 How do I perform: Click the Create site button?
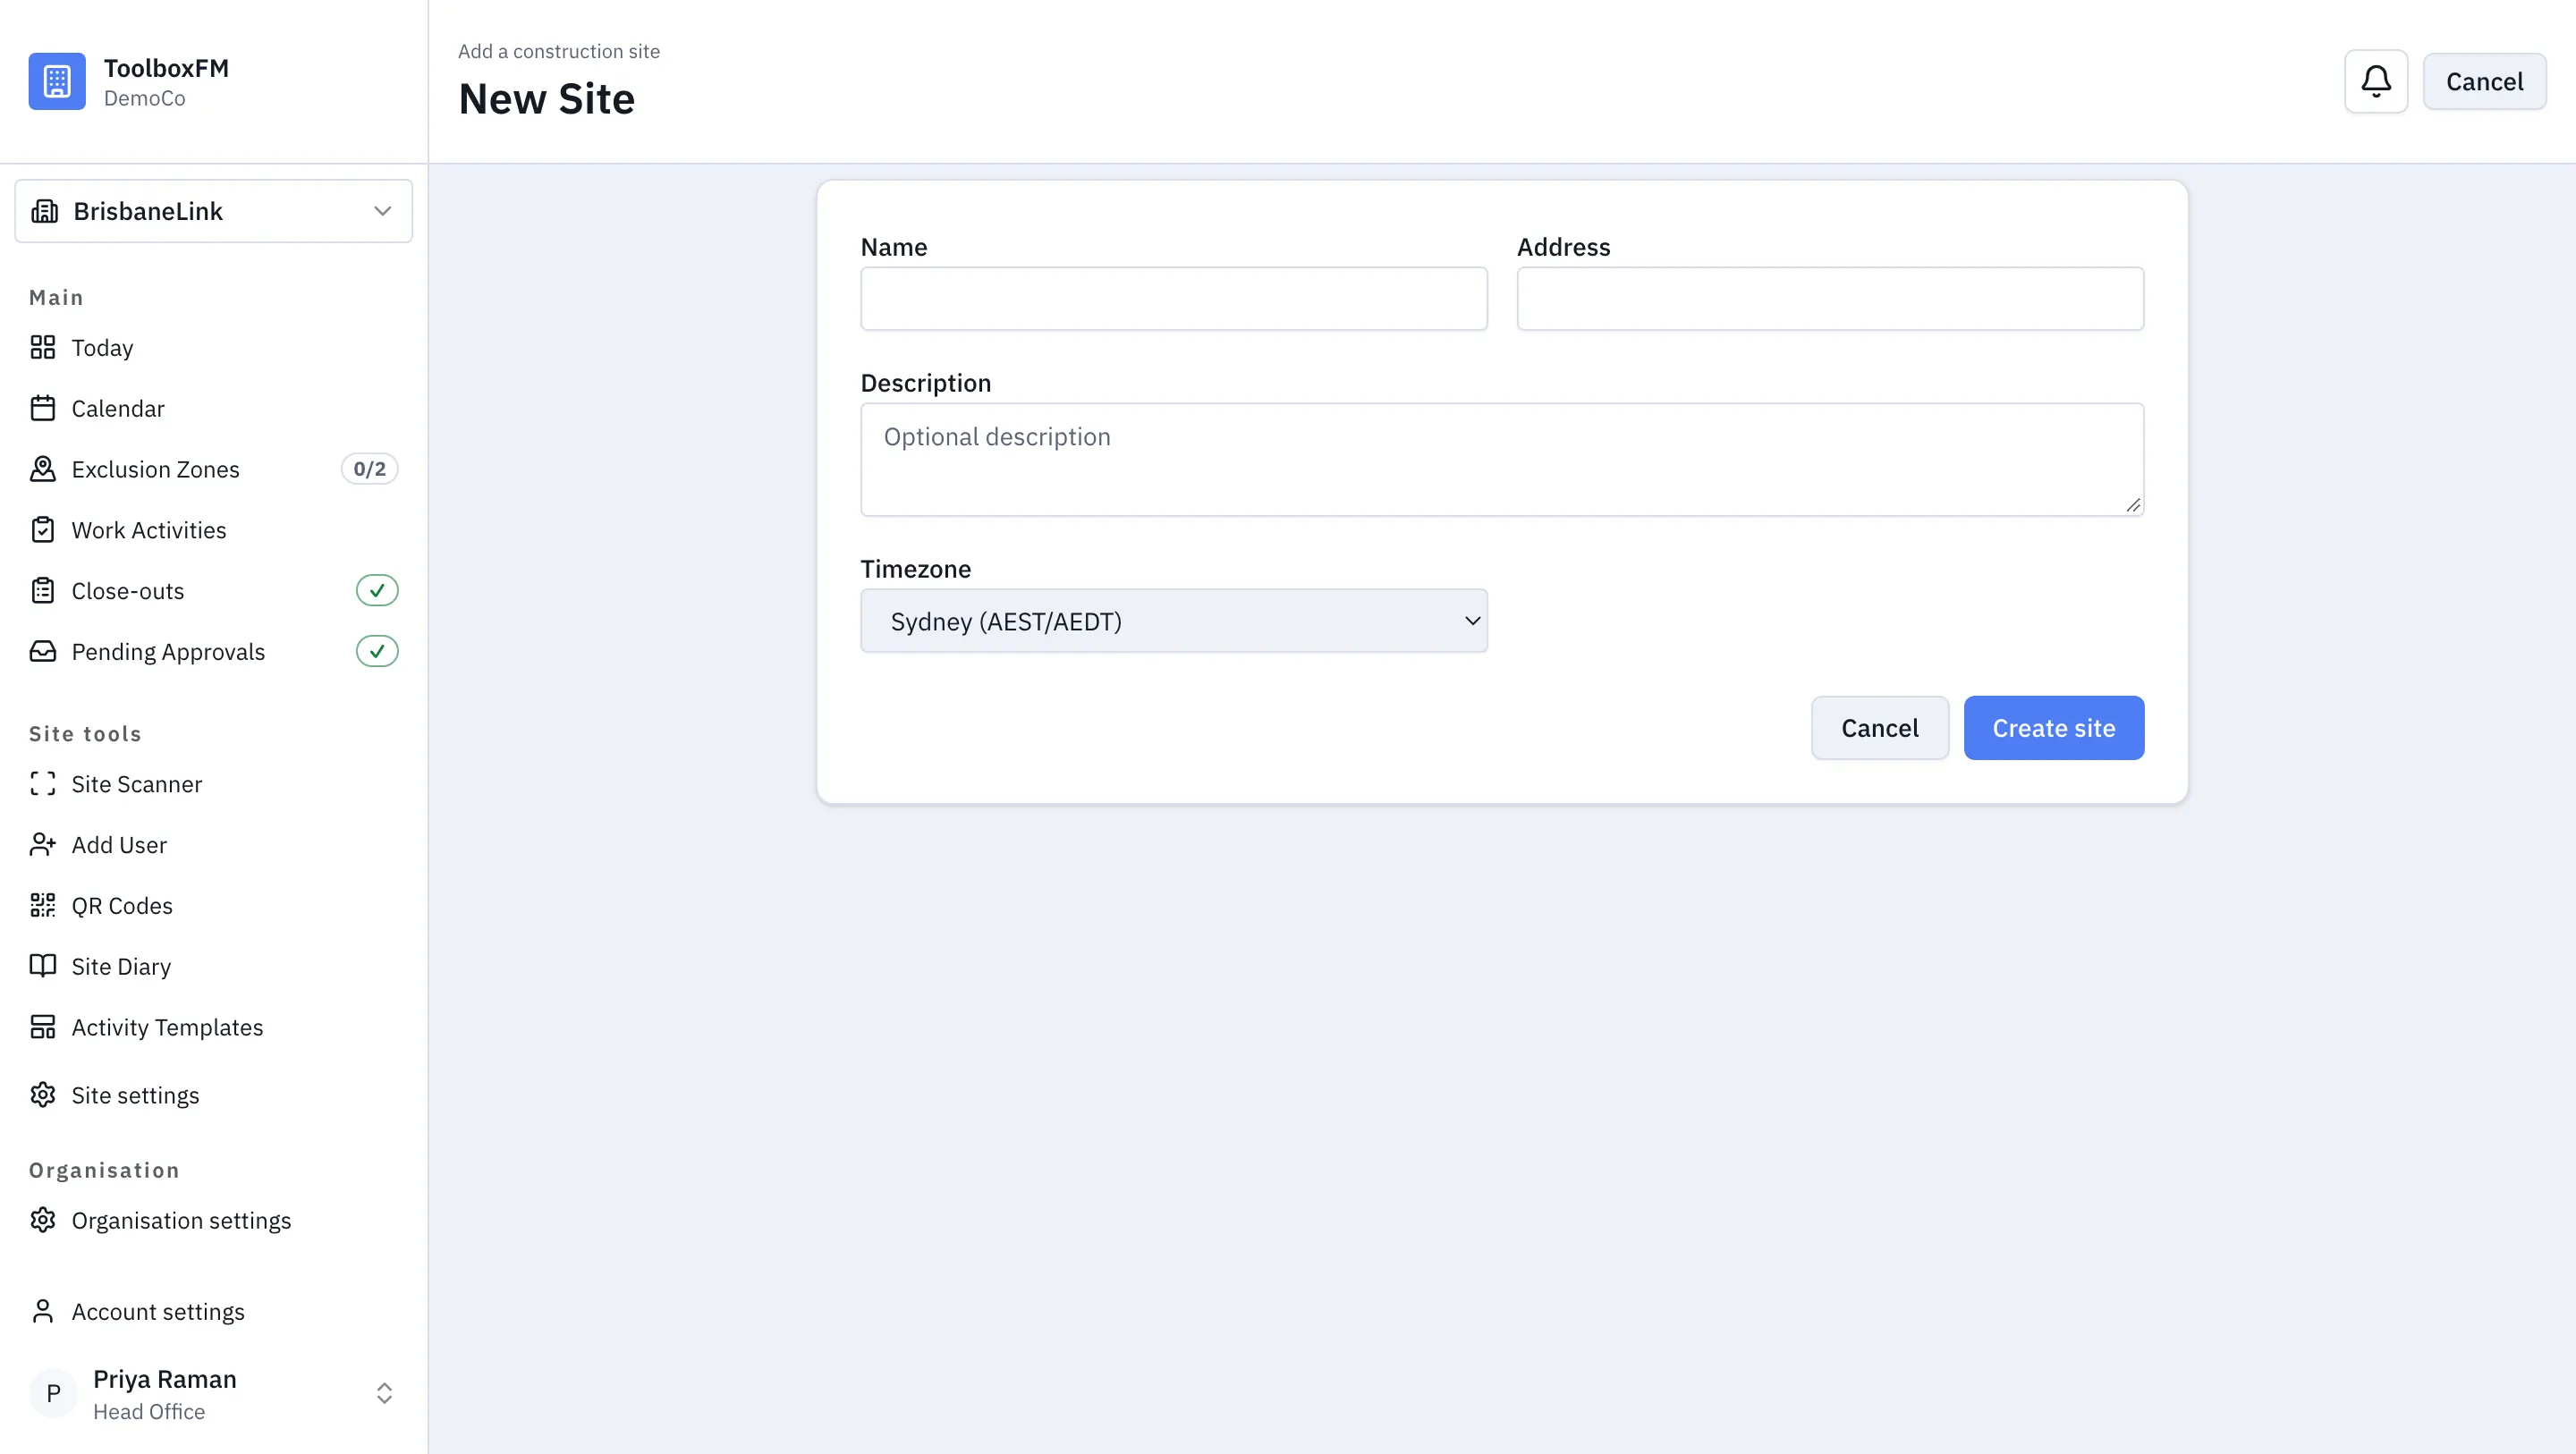coord(2054,728)
